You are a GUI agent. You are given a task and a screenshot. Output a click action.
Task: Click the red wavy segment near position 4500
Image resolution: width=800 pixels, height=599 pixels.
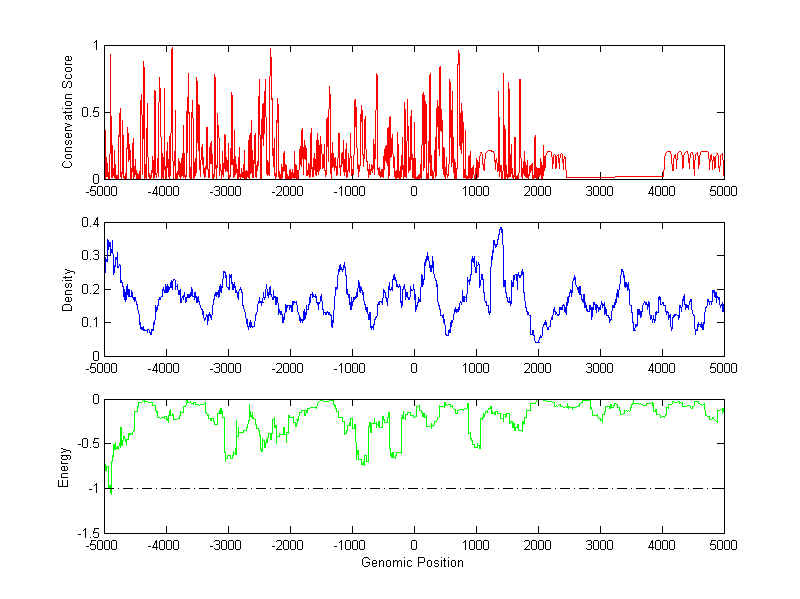[x=692, y=158]
